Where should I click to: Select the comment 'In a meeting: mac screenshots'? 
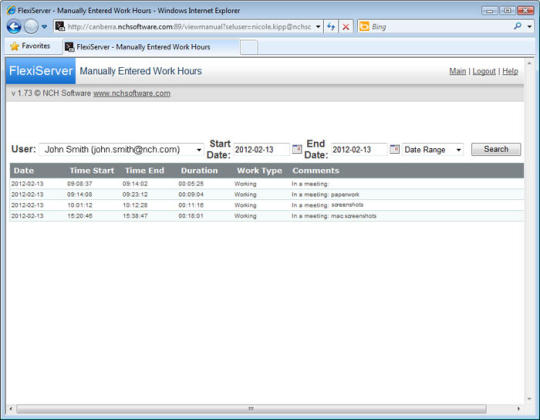(334, 216)
